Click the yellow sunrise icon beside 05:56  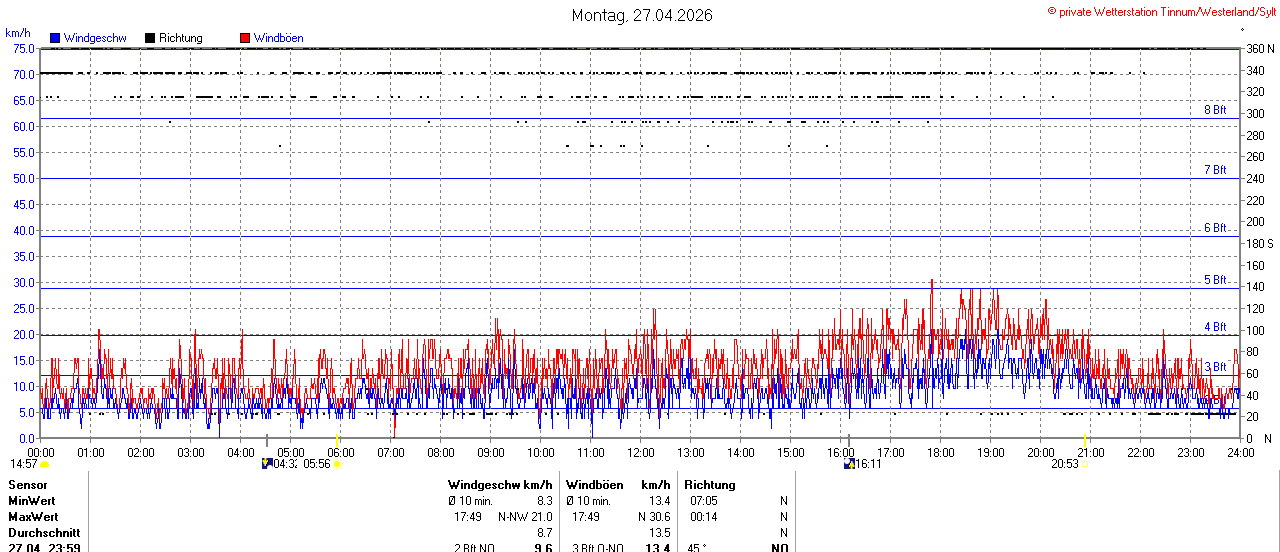[336, 465]
